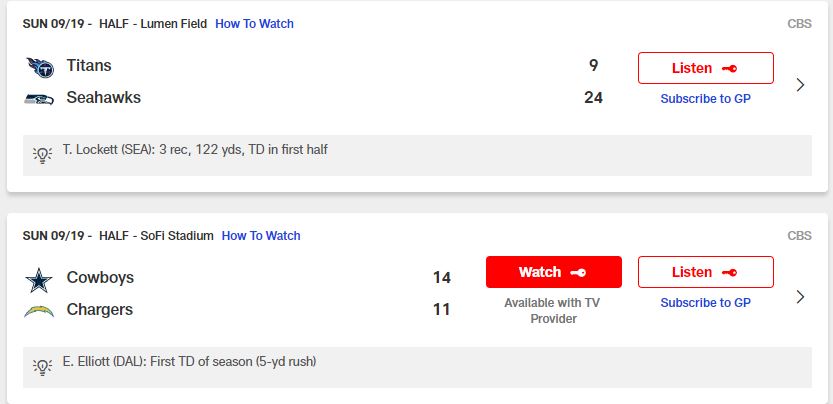Viewport: 833px width, 404px height.
Task: Subscribe to GP under Cowboys game Listen
Action: pos(706,303)
